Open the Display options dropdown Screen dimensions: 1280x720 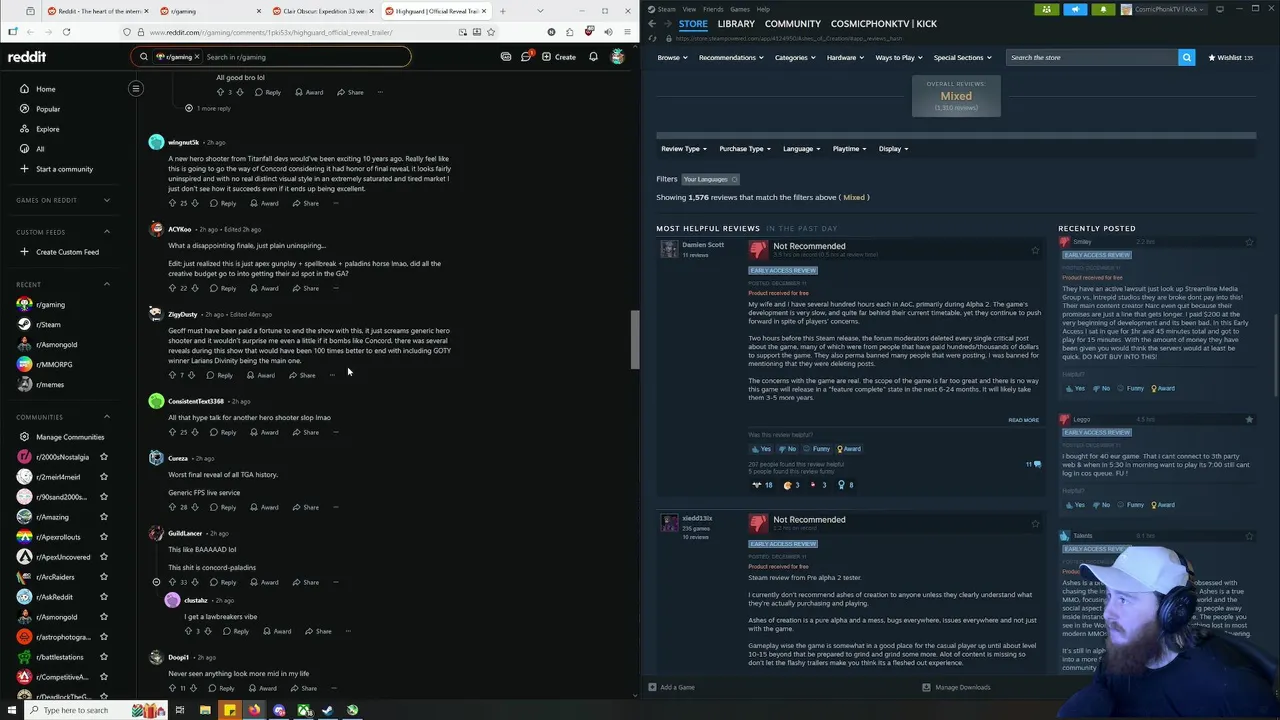[893, 149]
